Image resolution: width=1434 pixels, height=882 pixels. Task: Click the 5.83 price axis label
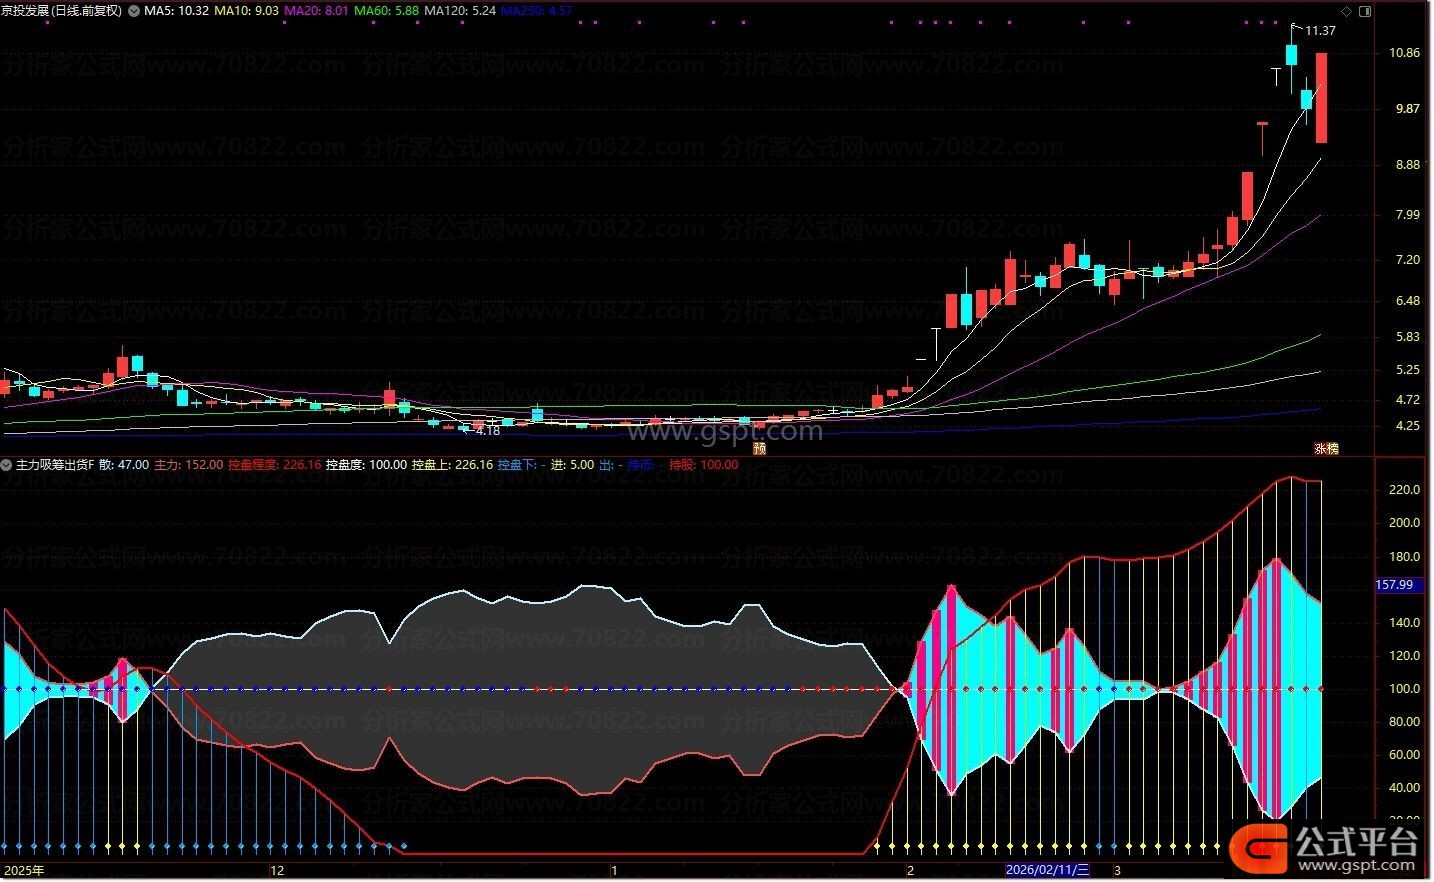(1408, 337)
